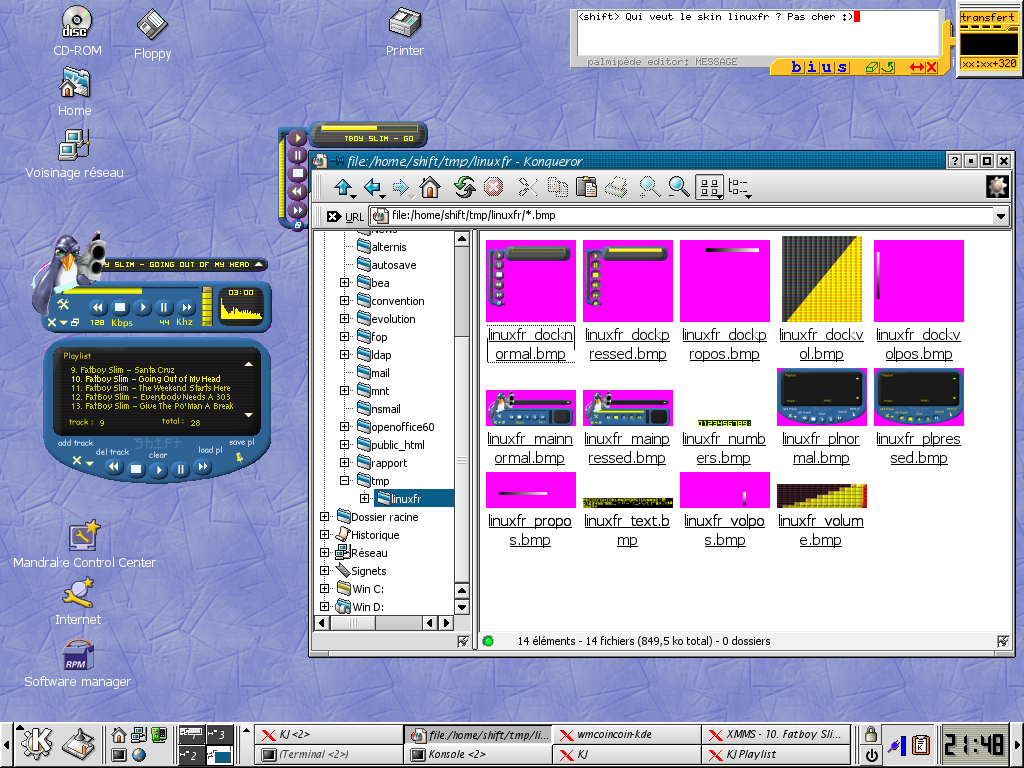Reload the current Konqueror folder view

(x=463, y=187)
